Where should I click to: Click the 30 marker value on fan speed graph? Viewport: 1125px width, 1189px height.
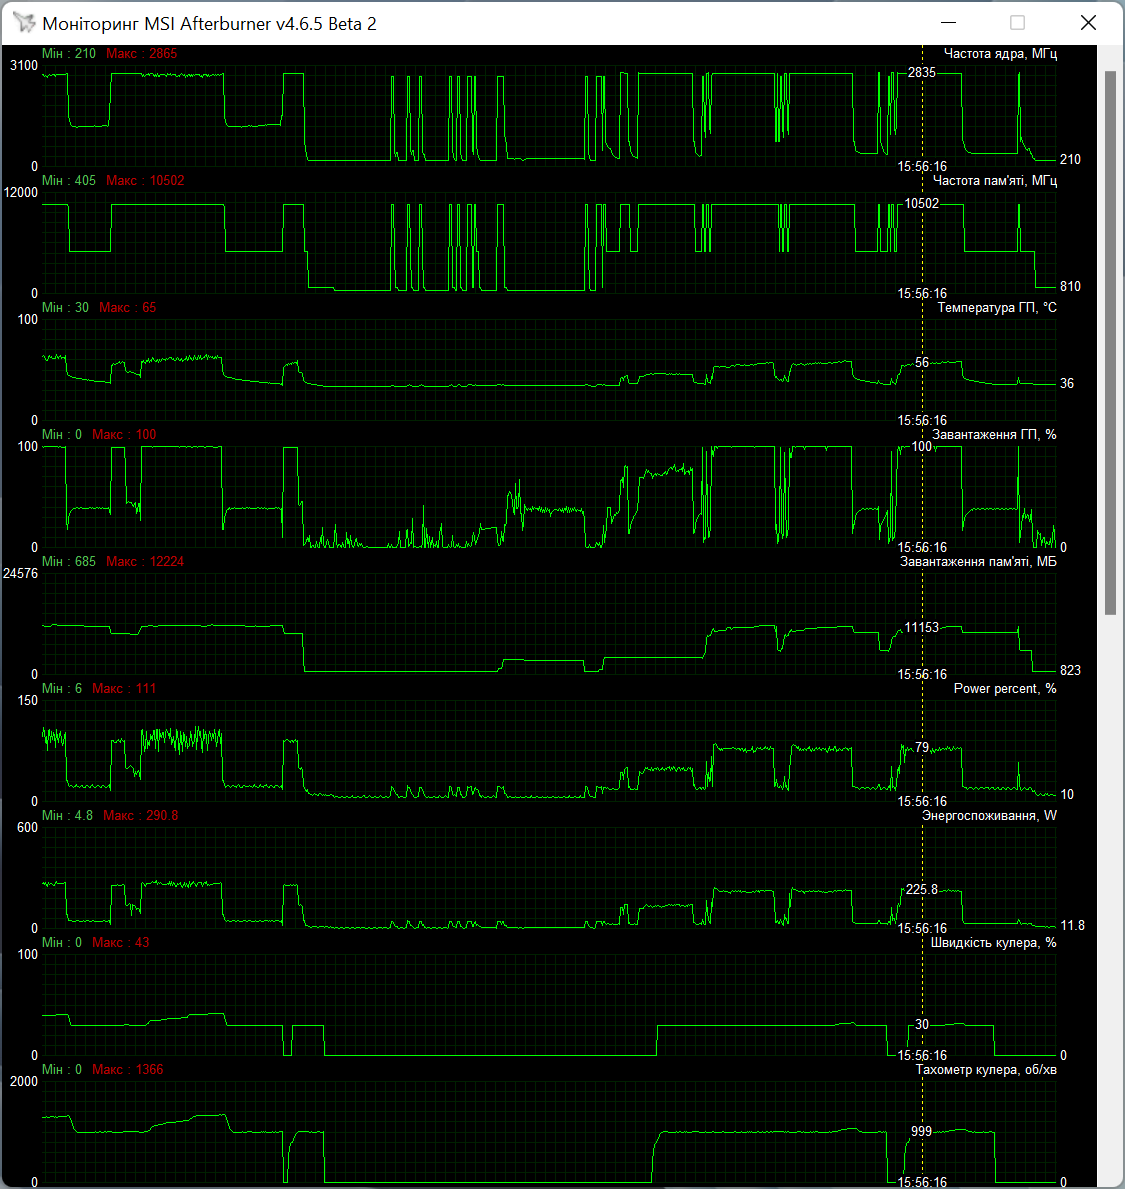(922, 1024)
